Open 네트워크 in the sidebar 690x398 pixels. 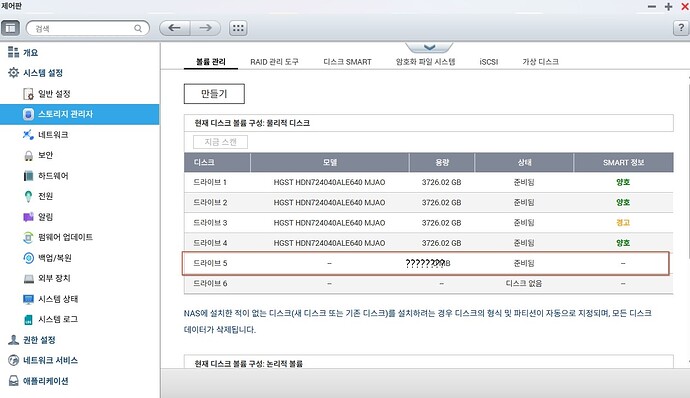click(x=53, y=135)
